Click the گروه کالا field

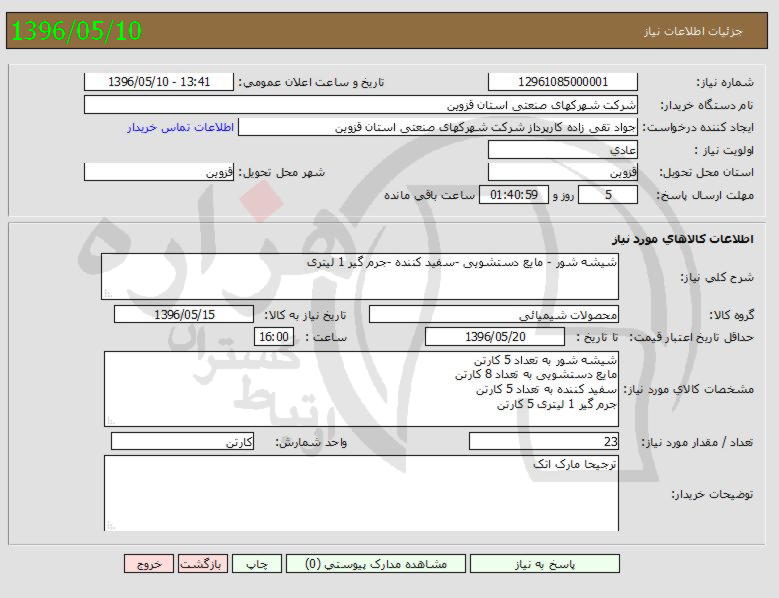point(493,314)
